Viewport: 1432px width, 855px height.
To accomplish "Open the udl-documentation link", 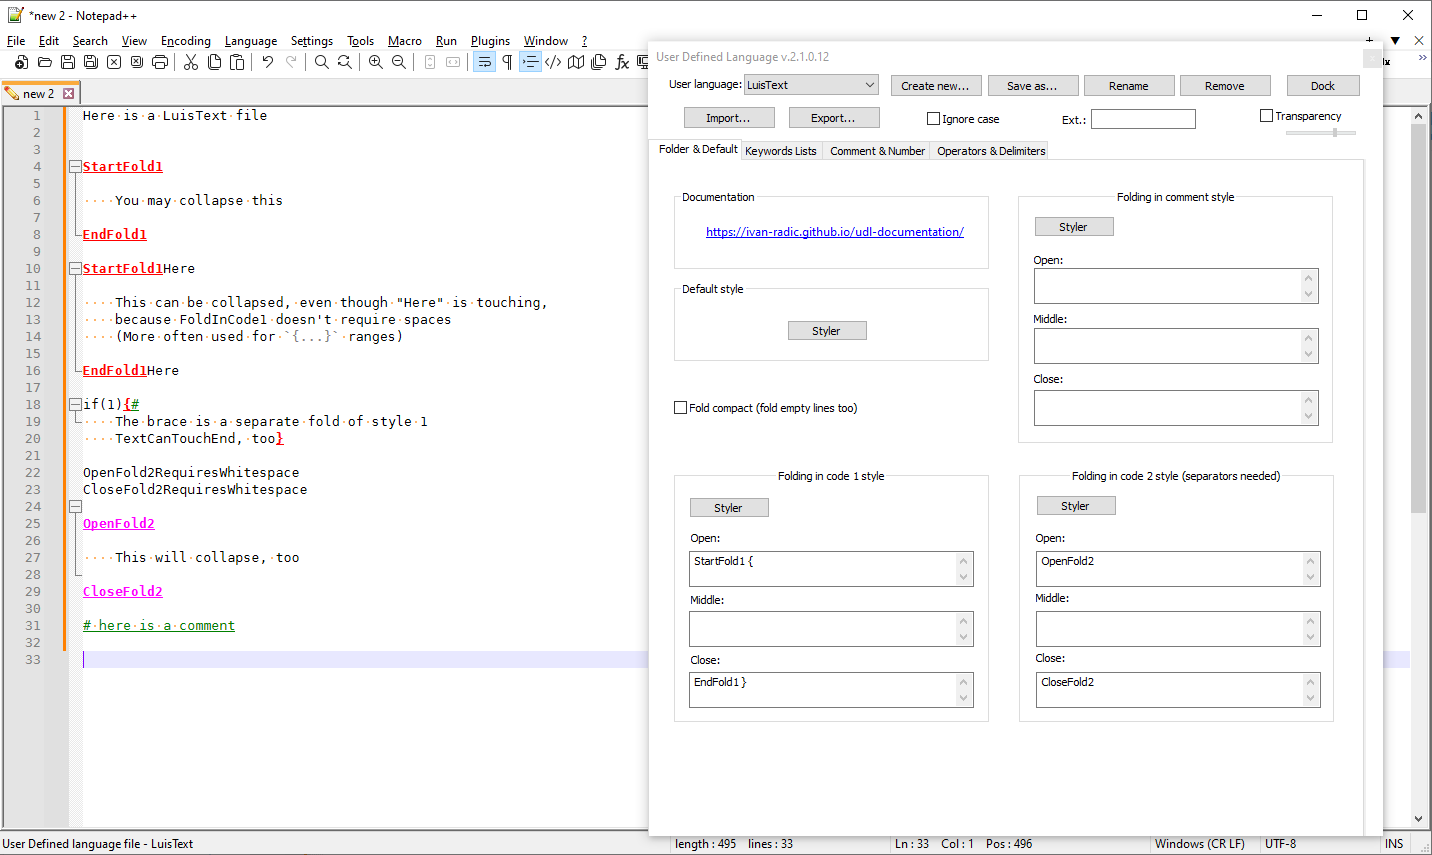I will click(x=835, y=232).
